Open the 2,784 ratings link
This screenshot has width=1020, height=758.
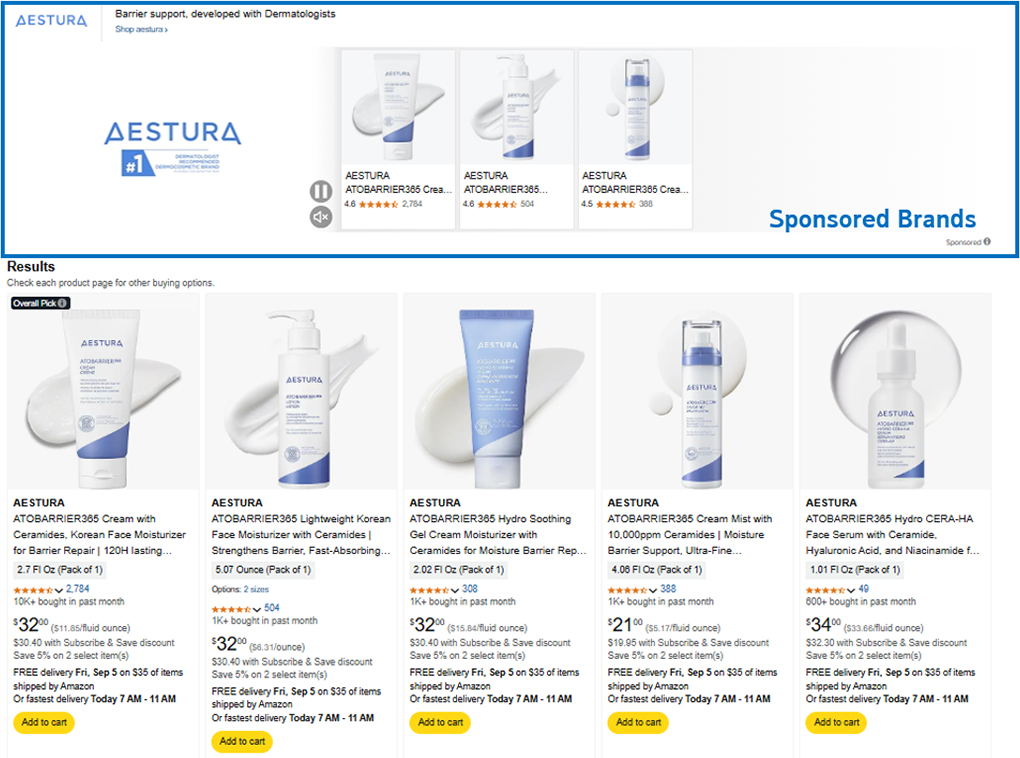pos(77,589)
